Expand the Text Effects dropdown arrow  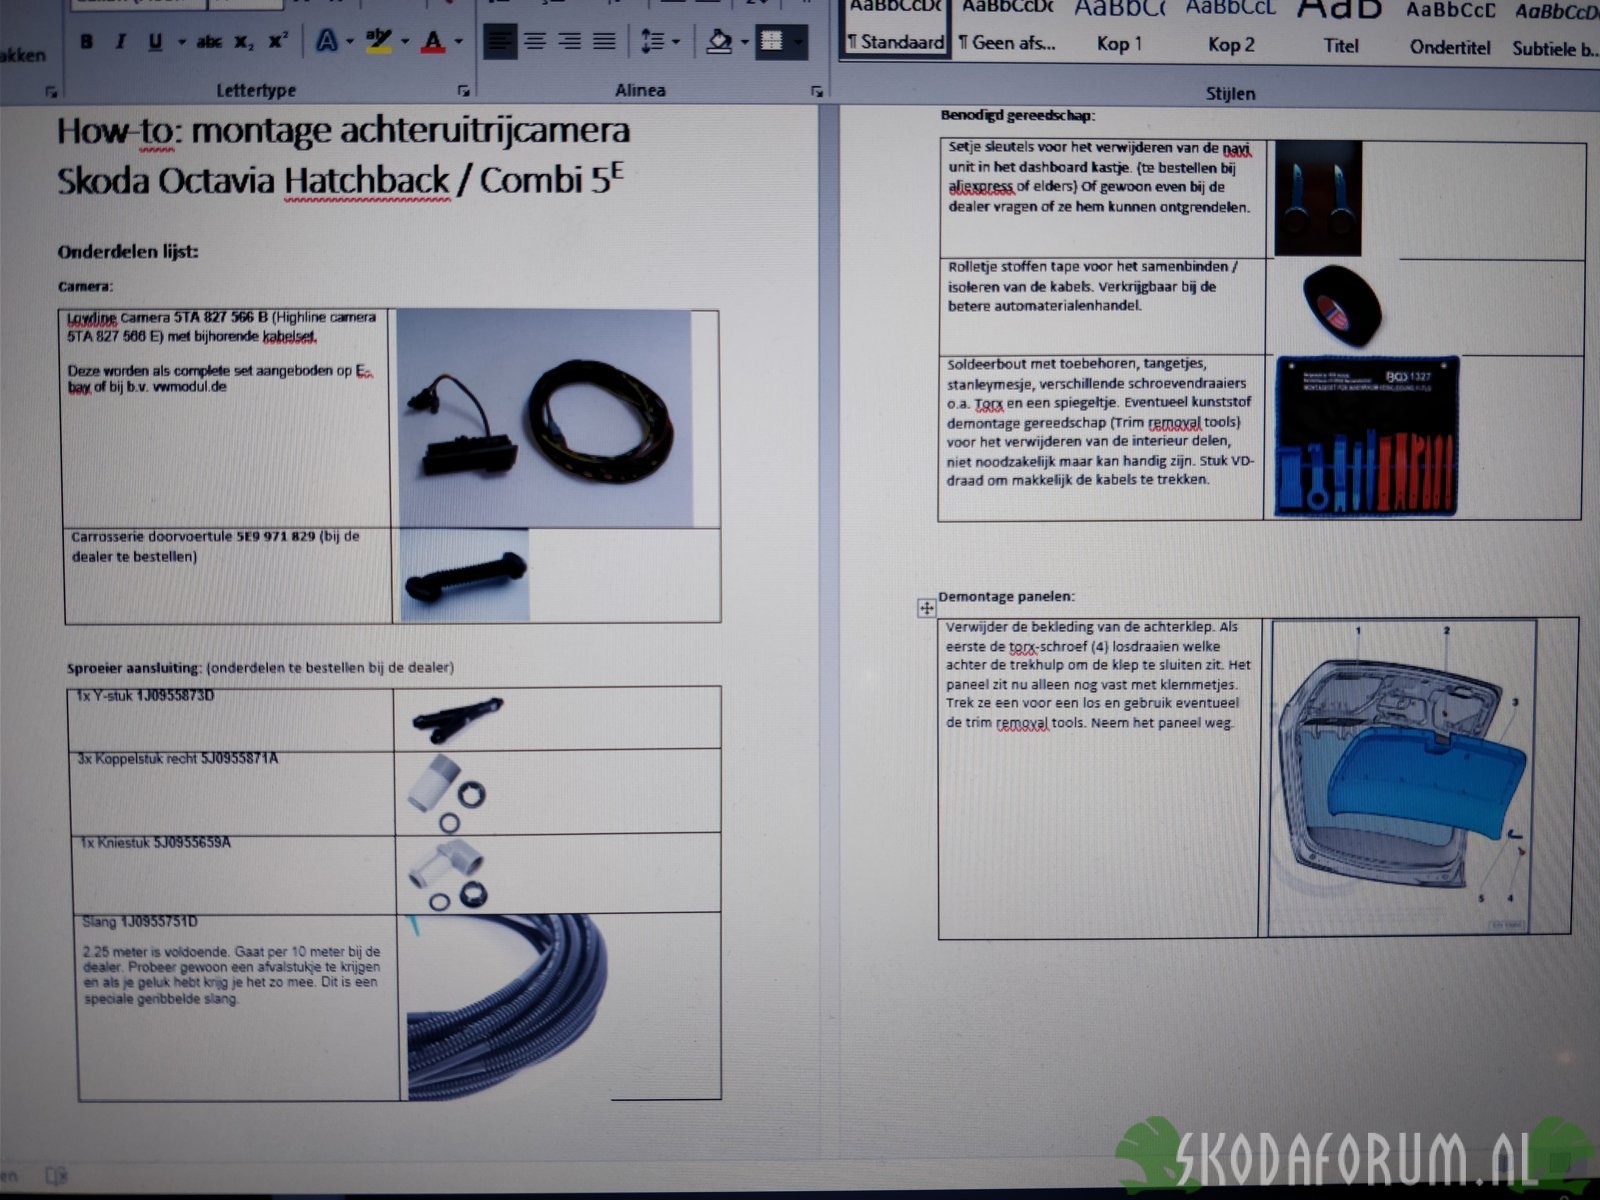(x=350, y=42)
